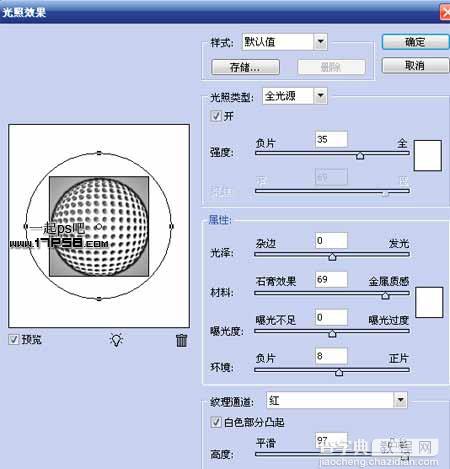450x469 pixels.
Task: Click the top handle of light circle
Action: pyautogui.click(x=99, y=153)
